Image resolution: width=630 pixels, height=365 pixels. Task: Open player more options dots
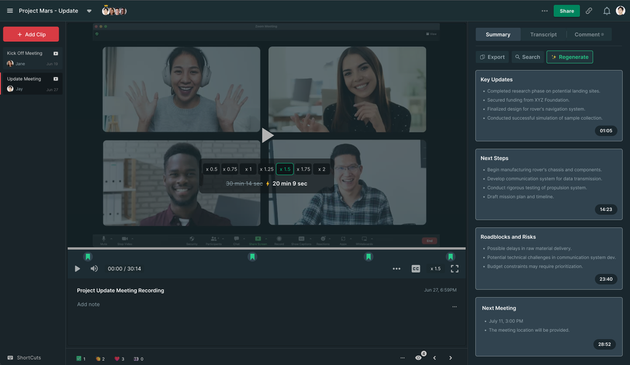coord(396,269)
